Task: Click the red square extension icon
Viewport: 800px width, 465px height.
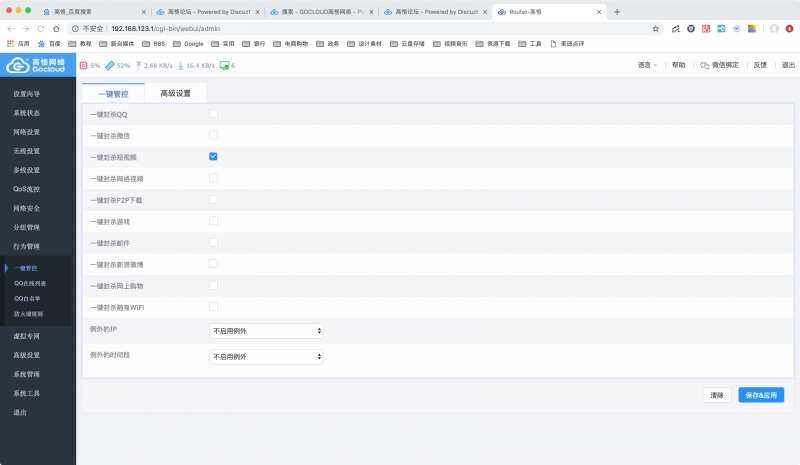Action: click(706, 29)
